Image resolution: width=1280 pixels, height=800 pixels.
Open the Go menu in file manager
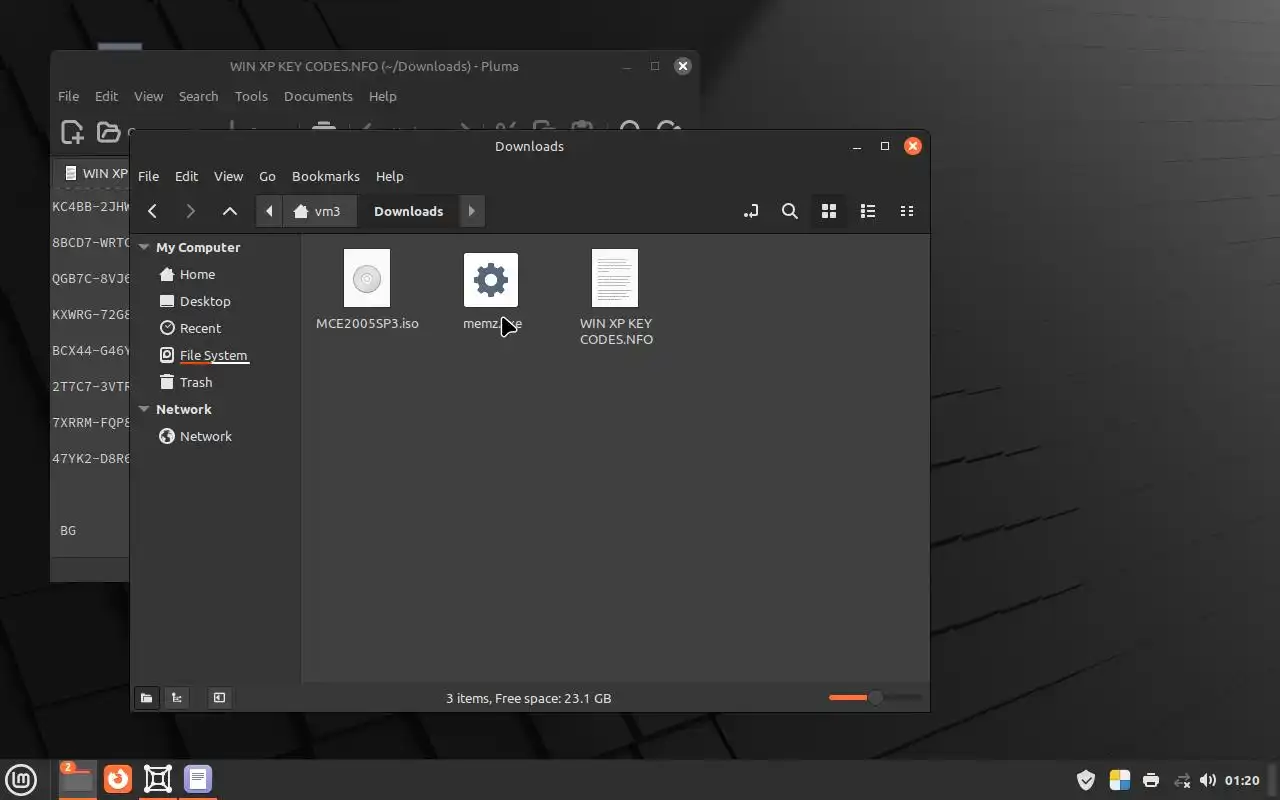[267, 176]
